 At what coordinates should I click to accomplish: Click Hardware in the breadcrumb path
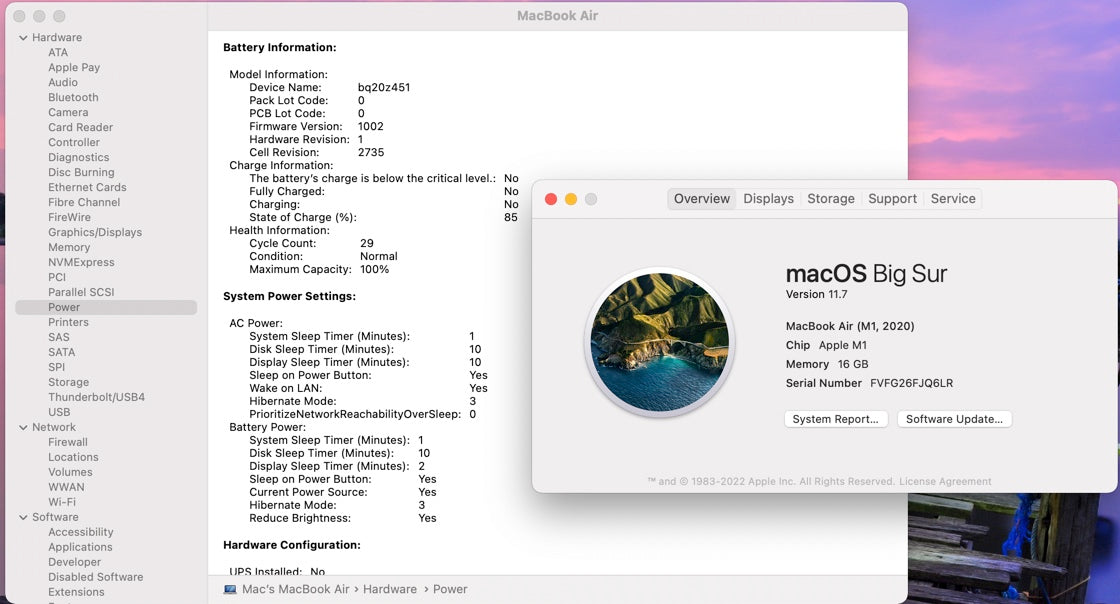coord(390,589)
